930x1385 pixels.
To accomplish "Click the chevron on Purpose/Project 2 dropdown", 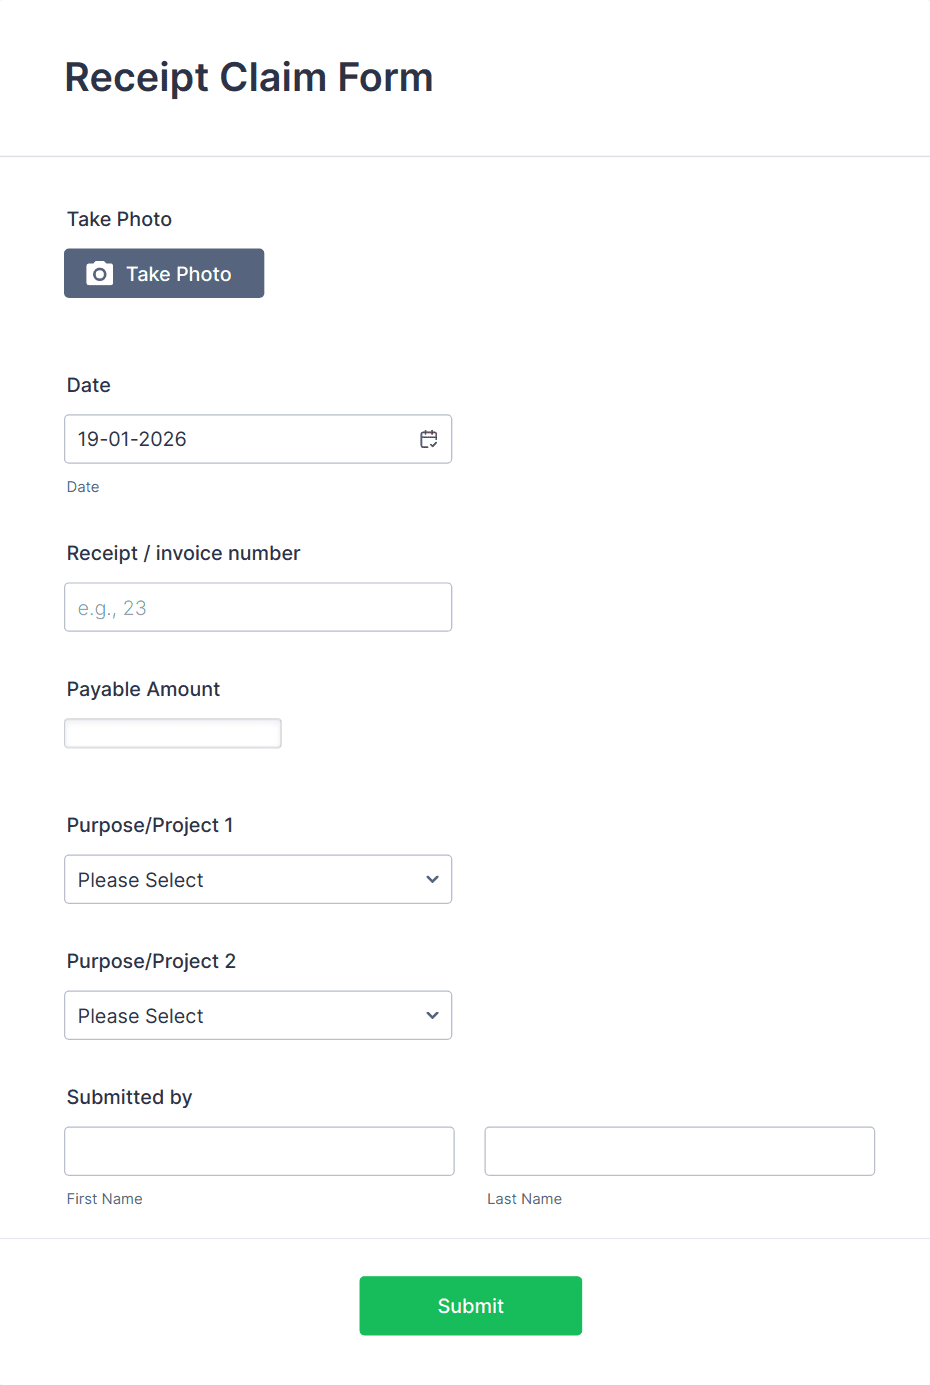I will click(432, 1015).
